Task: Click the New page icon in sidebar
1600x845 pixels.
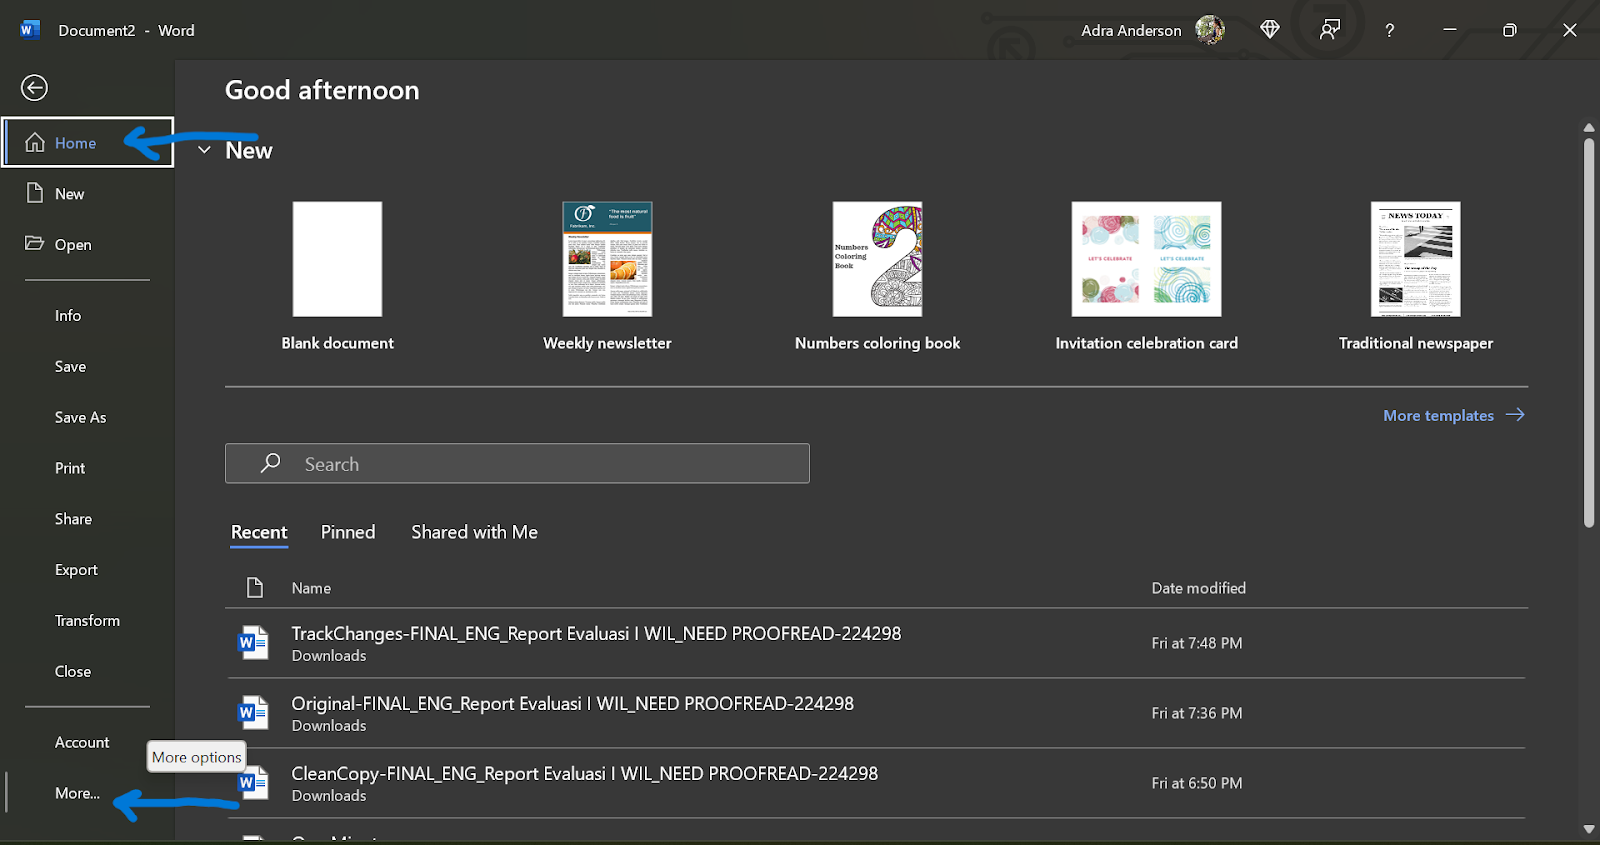Action: [35, 193]
